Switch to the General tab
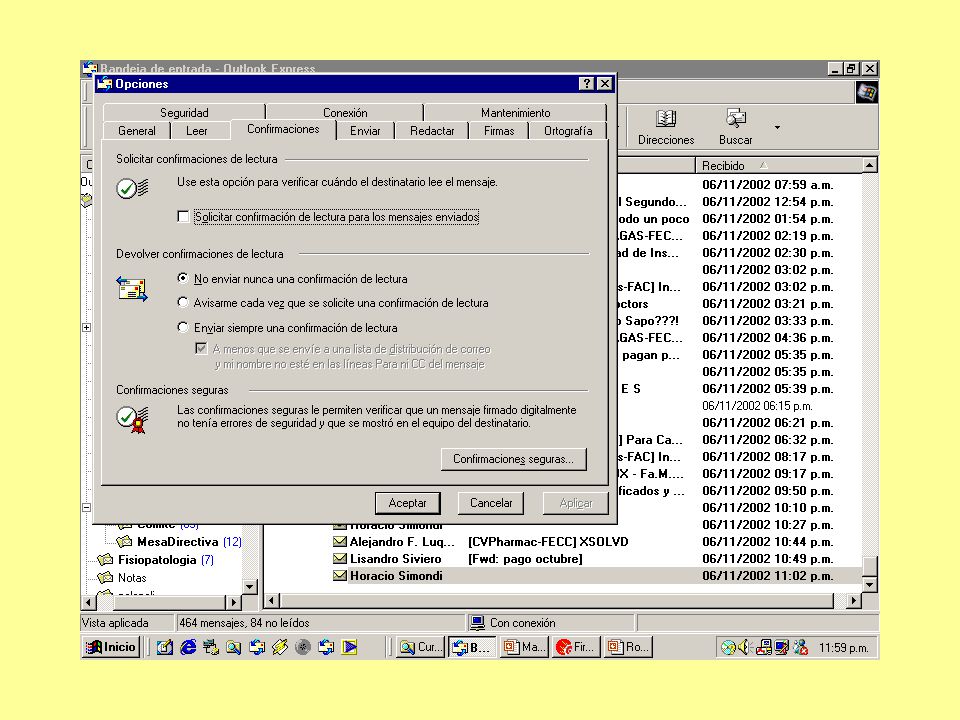Viewport: 960px width, 720px height. [137, 130]
